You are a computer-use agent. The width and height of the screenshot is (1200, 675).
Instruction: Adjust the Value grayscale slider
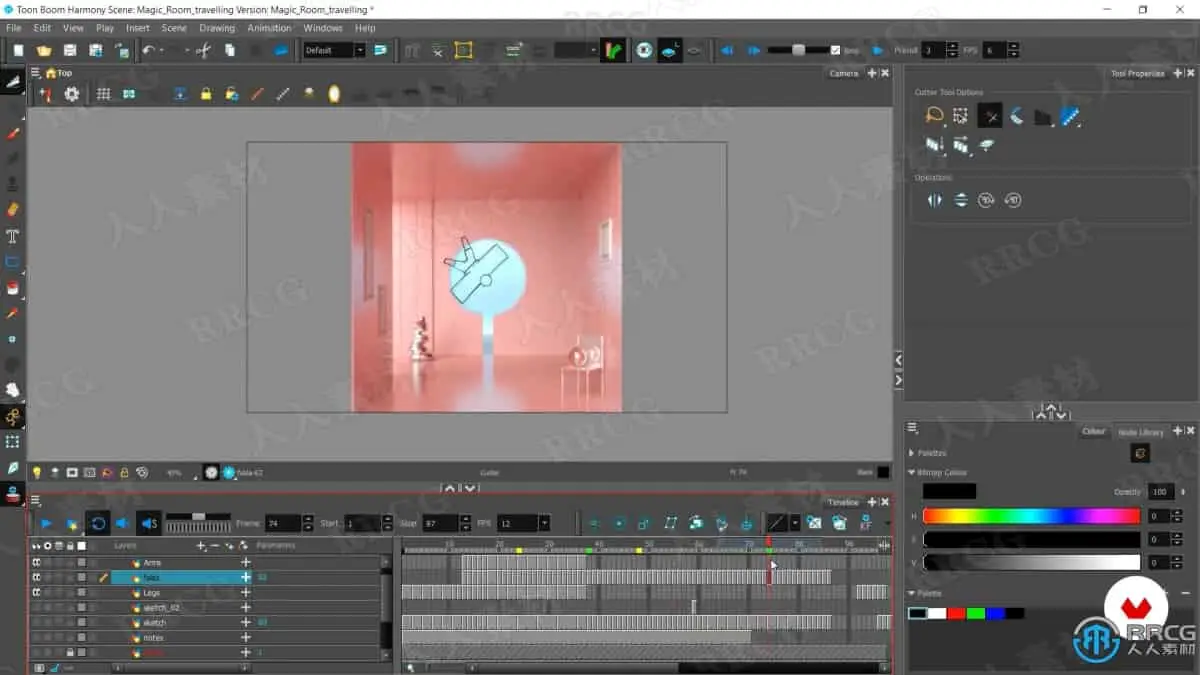(1031, 563)
